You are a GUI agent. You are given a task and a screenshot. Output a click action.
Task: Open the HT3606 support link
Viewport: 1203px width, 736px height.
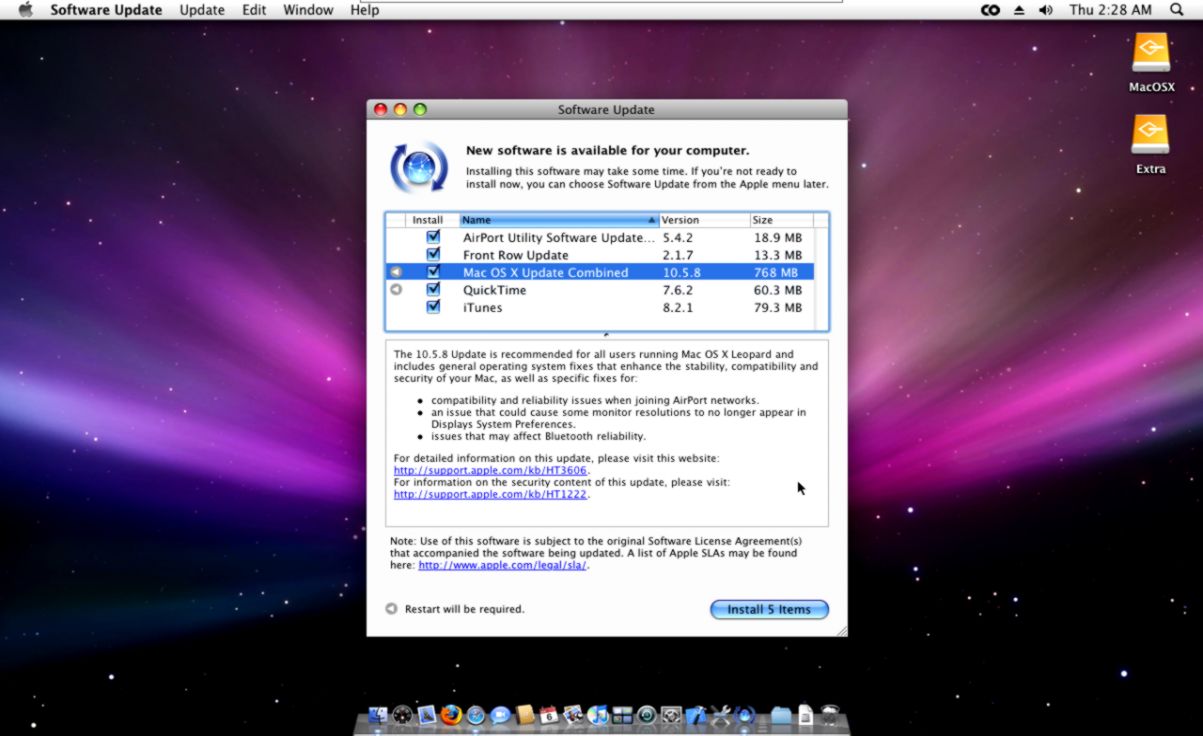click(491, 470)
